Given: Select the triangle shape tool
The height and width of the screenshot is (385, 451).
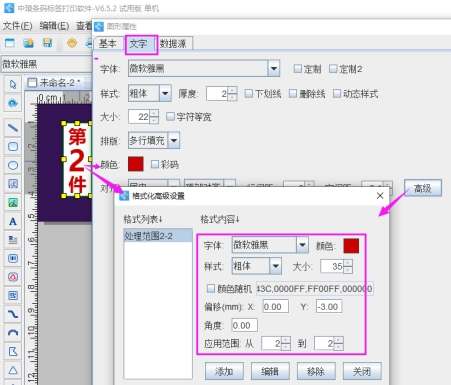Looking at the screenshot, I should coord(13,370).
